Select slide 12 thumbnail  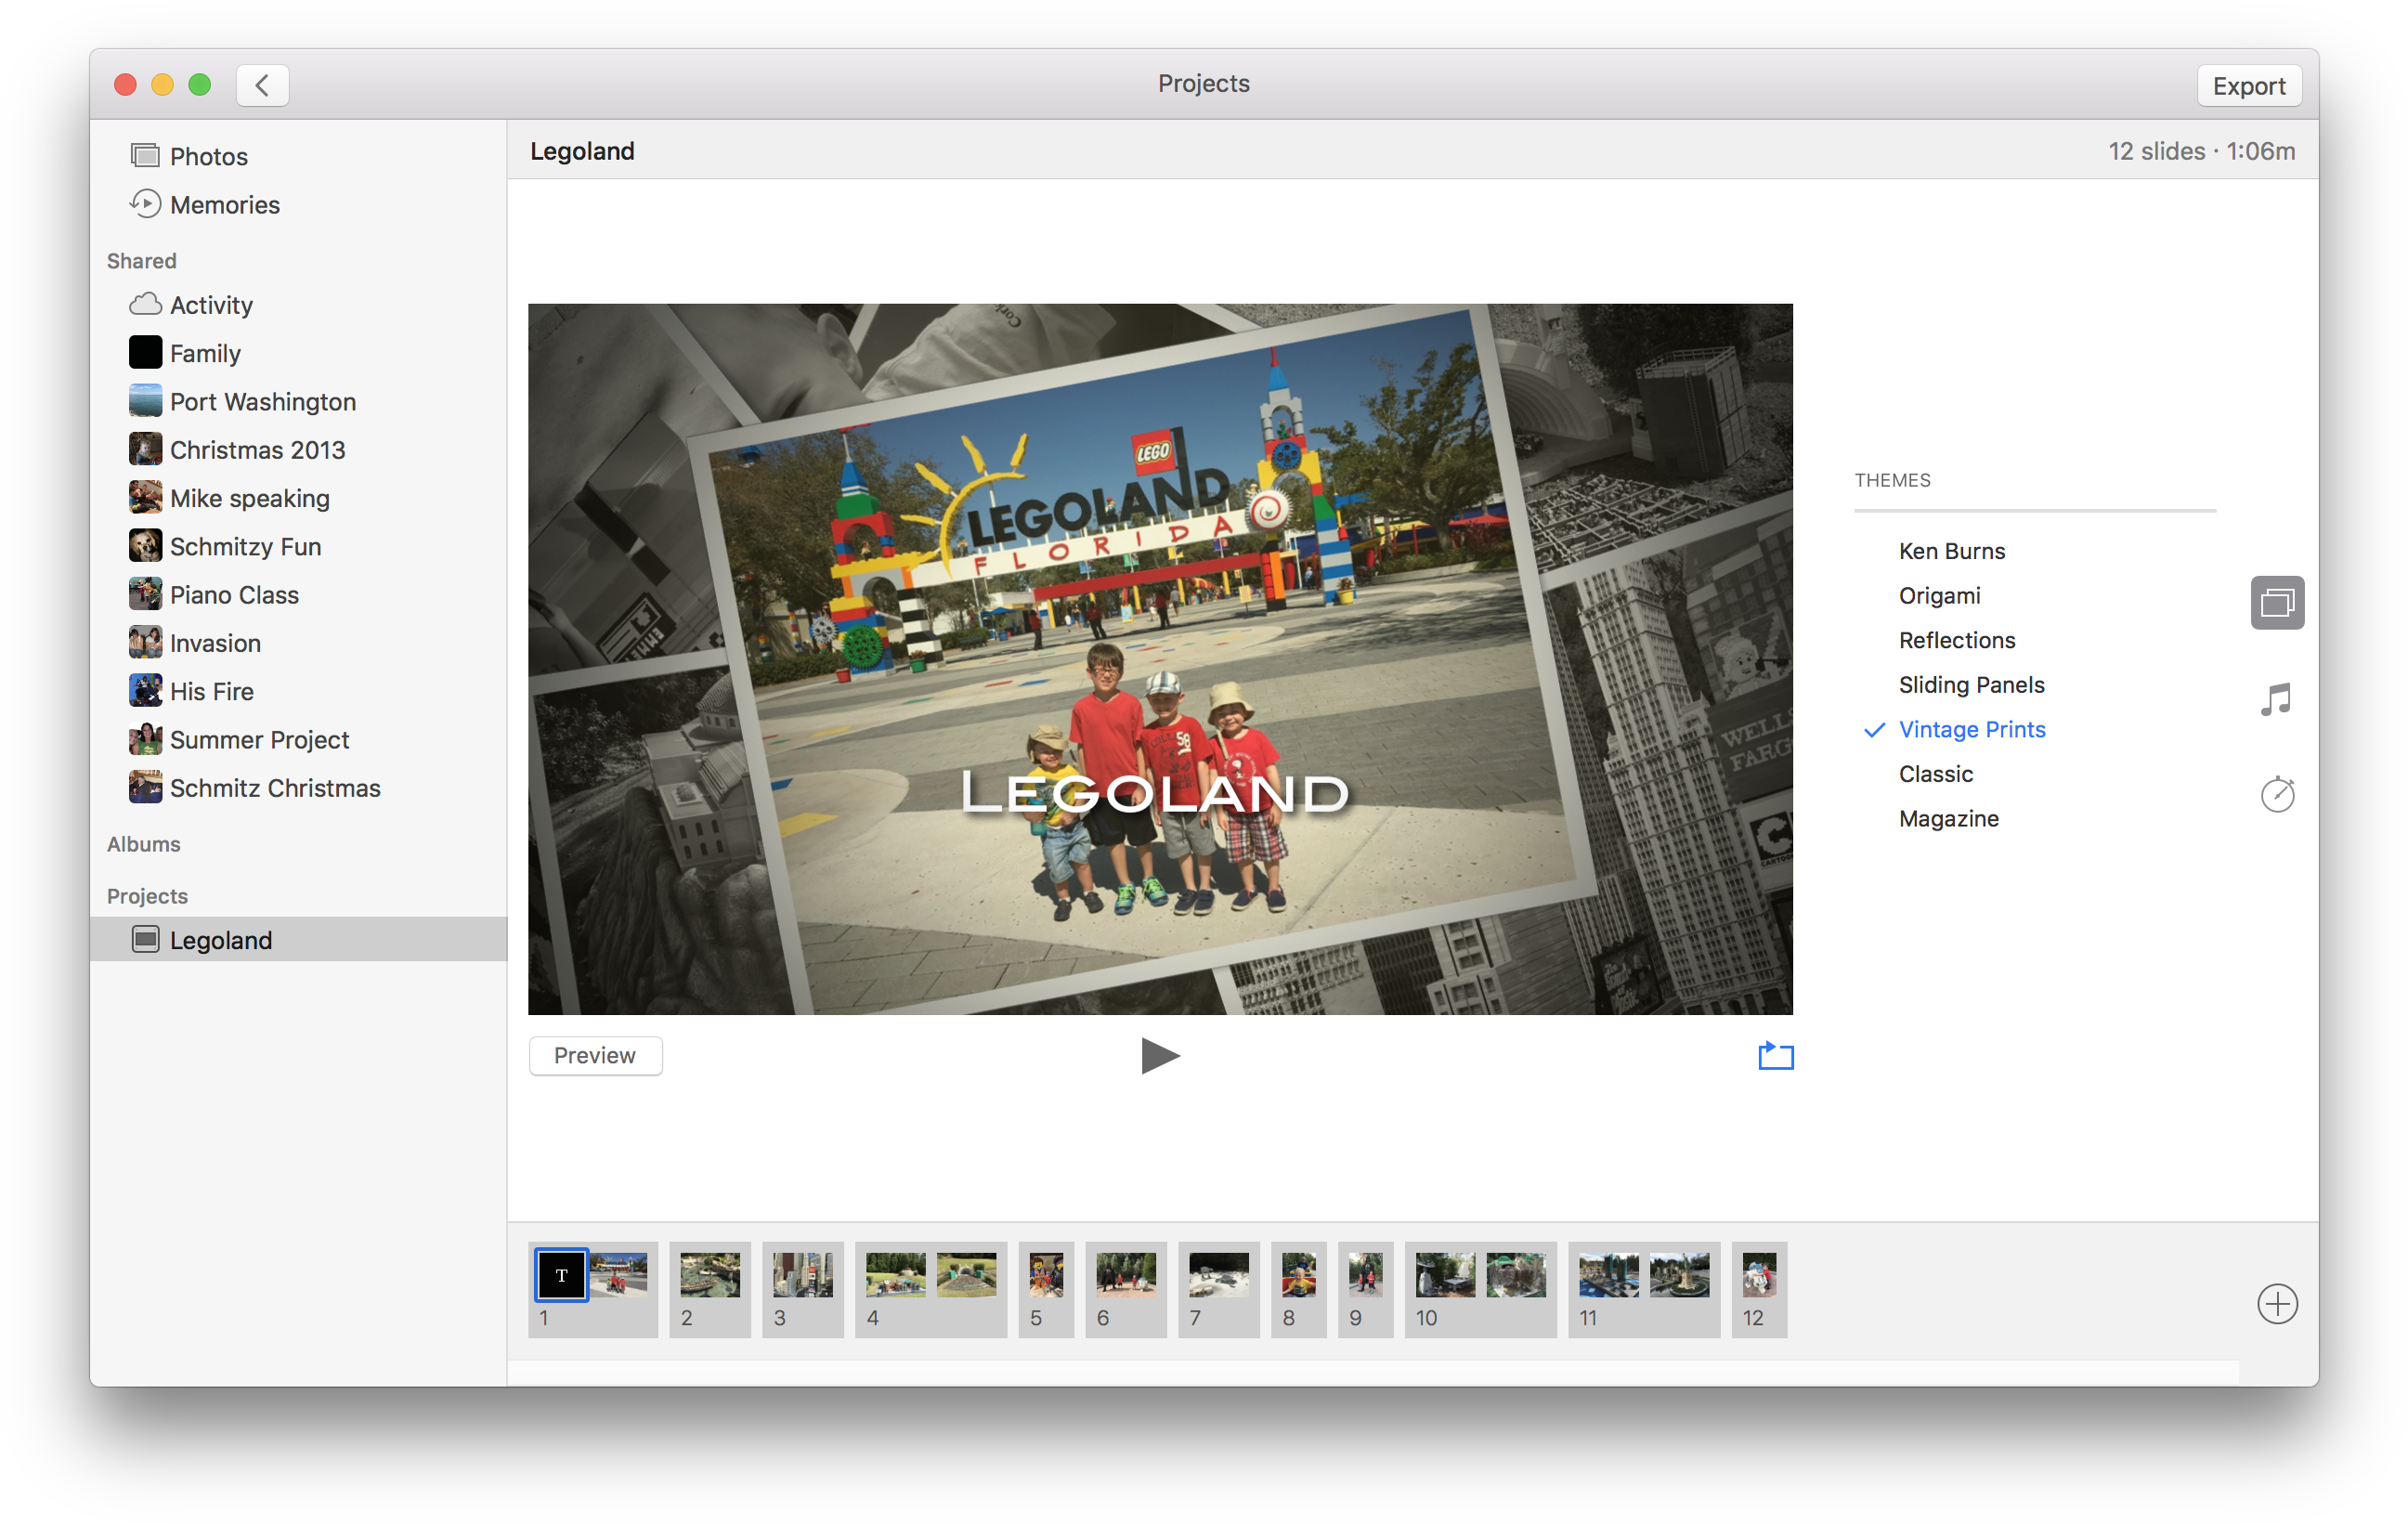[1759, 1275]
